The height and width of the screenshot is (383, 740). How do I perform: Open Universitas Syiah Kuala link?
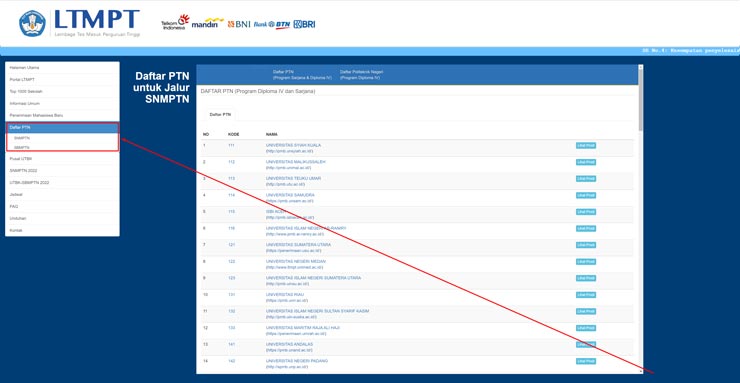293,145
